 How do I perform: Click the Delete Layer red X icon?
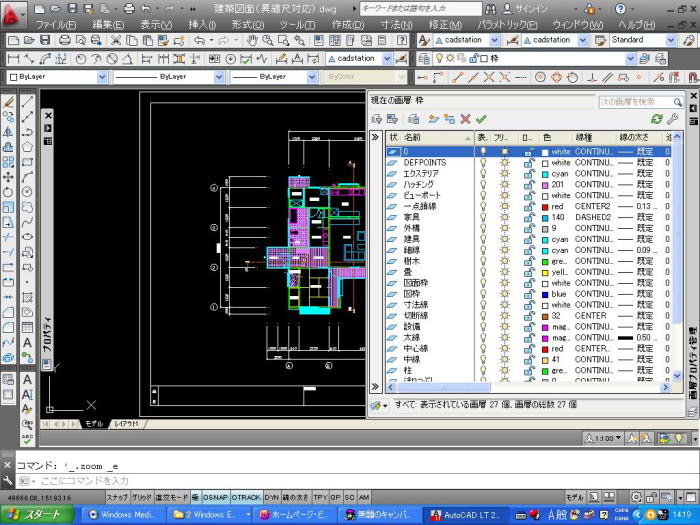[x=465, y=119]
